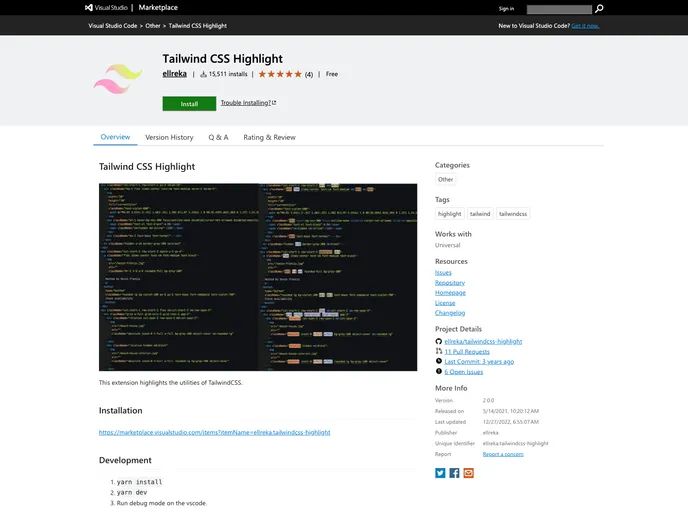688x512 pixels.
Task: Select the tailwindcss tag
Action: (x=513, y=214)
